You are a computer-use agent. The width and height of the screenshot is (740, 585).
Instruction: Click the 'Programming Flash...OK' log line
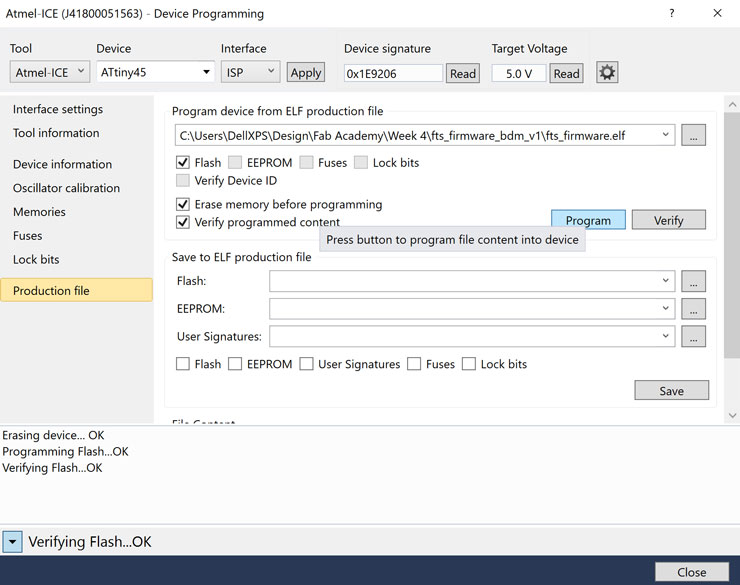(65, 451)
